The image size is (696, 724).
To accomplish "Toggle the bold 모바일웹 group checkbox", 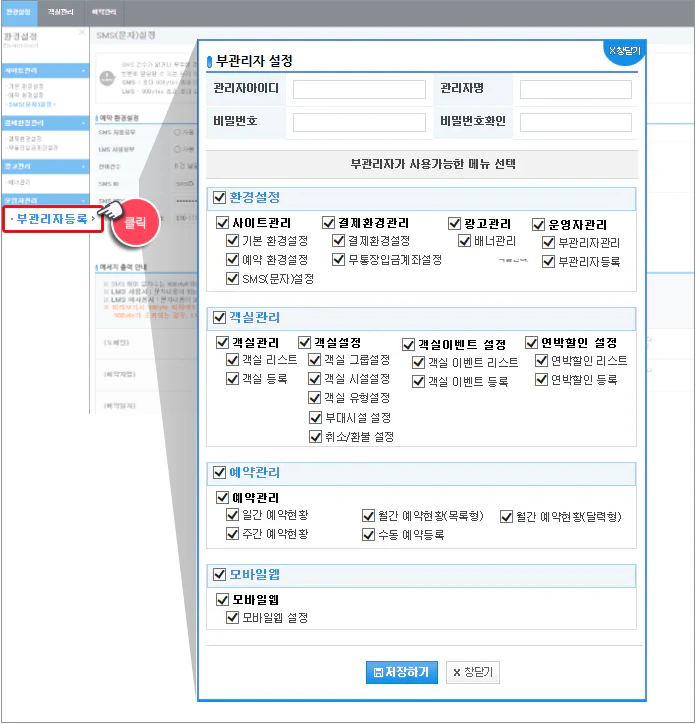I will pyautogui.click(x=222, y=600).
